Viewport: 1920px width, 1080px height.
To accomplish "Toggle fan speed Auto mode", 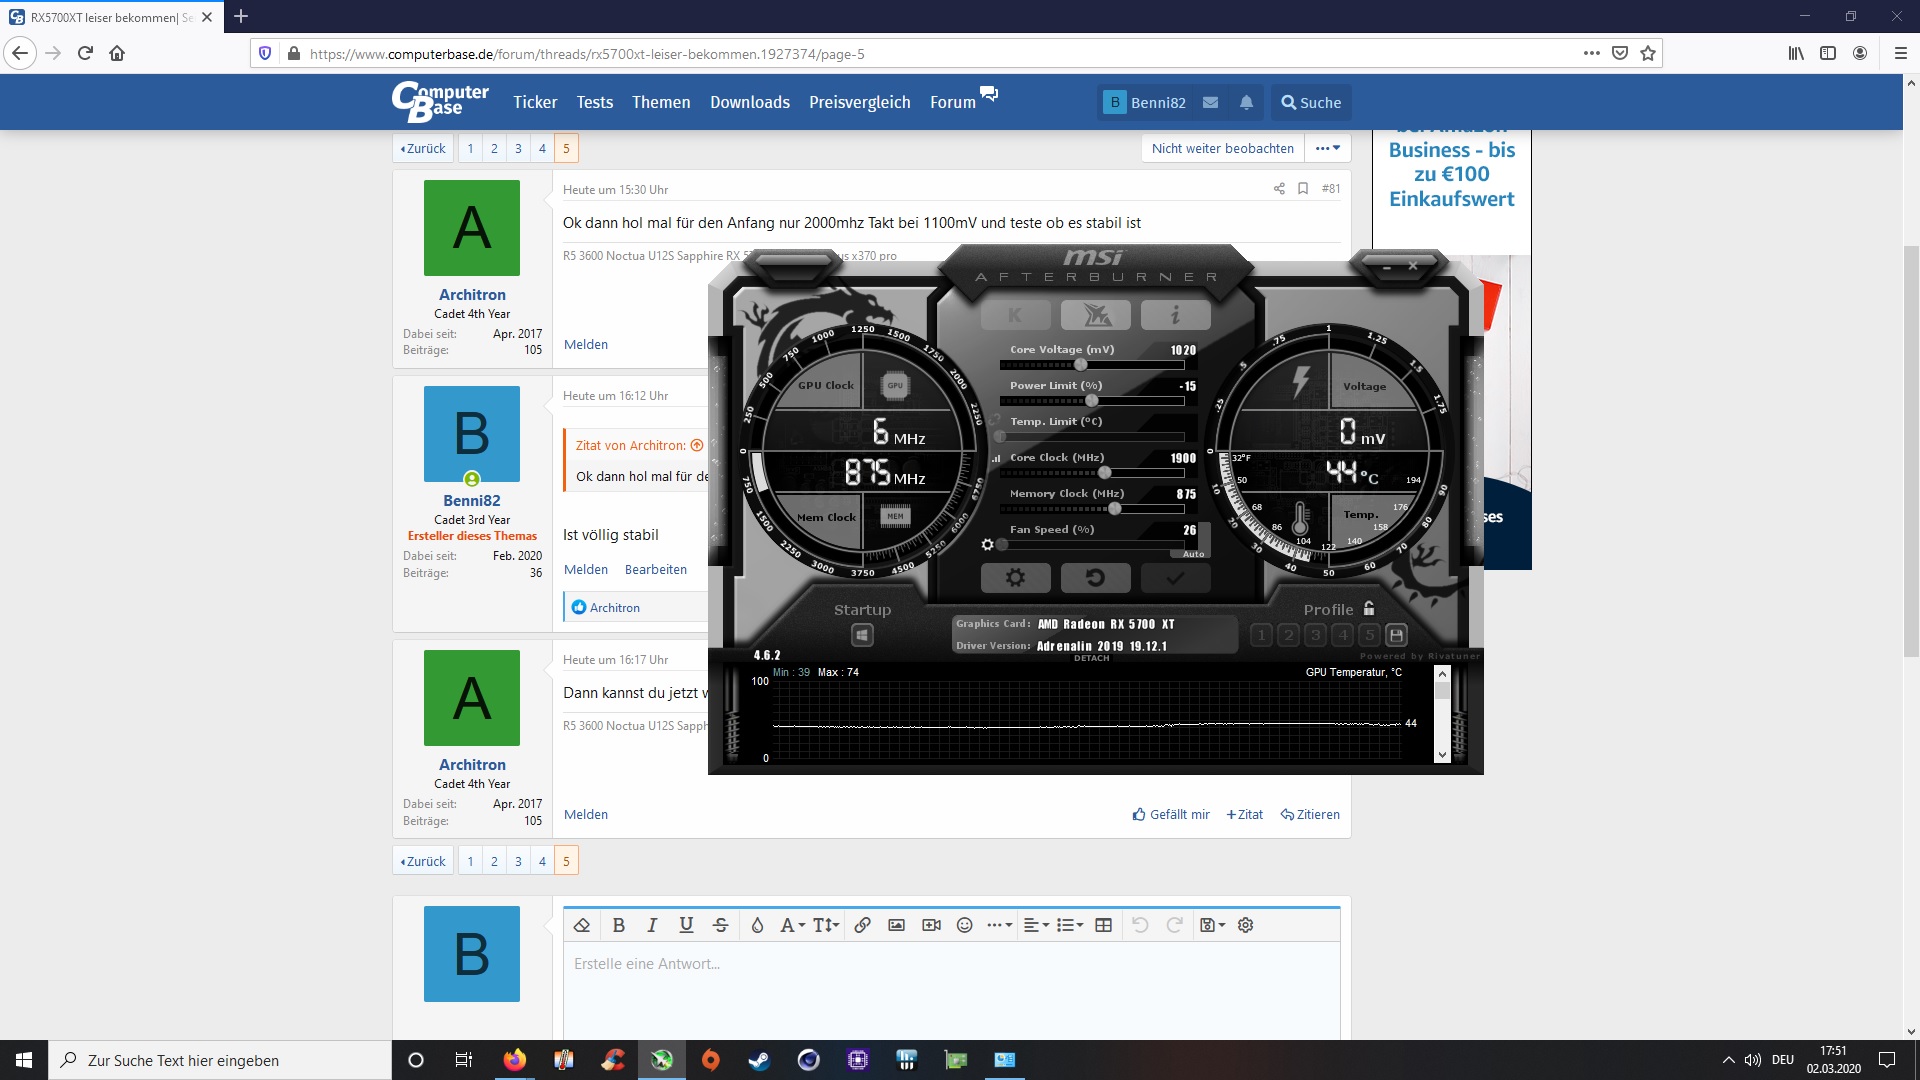I will (x=1193, y=553).
